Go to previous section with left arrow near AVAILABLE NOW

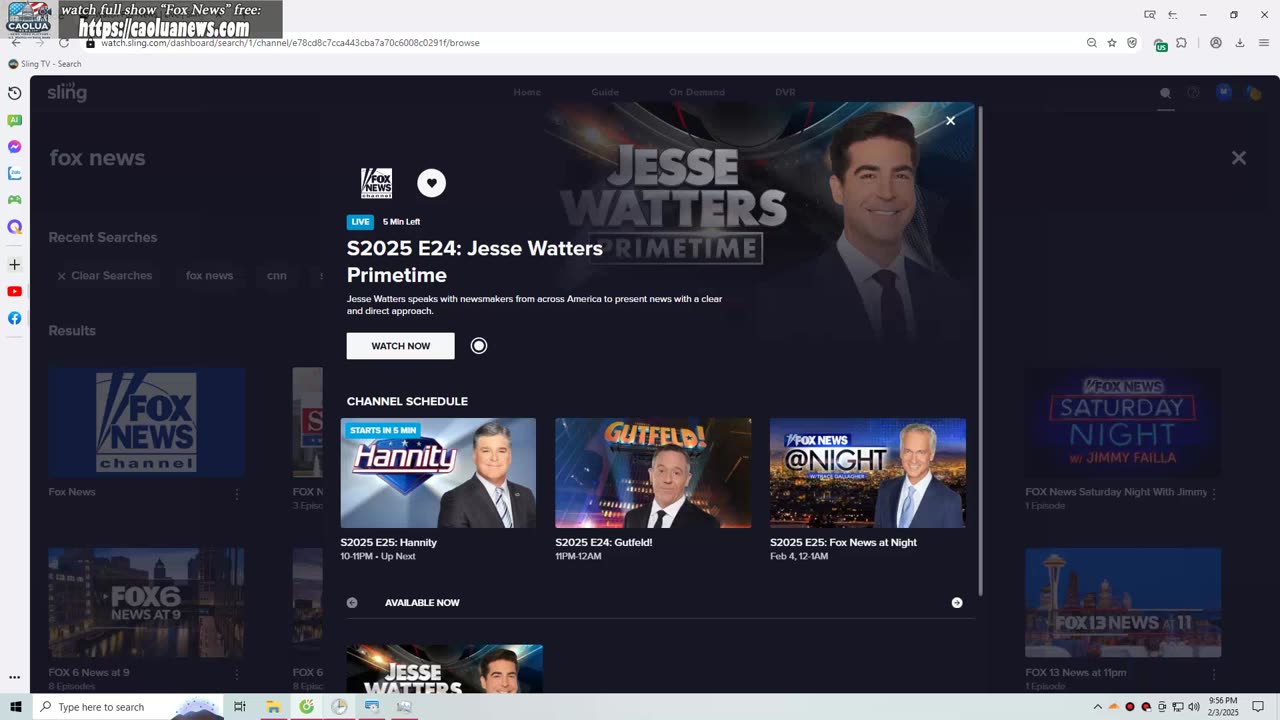tap(352, 603)
